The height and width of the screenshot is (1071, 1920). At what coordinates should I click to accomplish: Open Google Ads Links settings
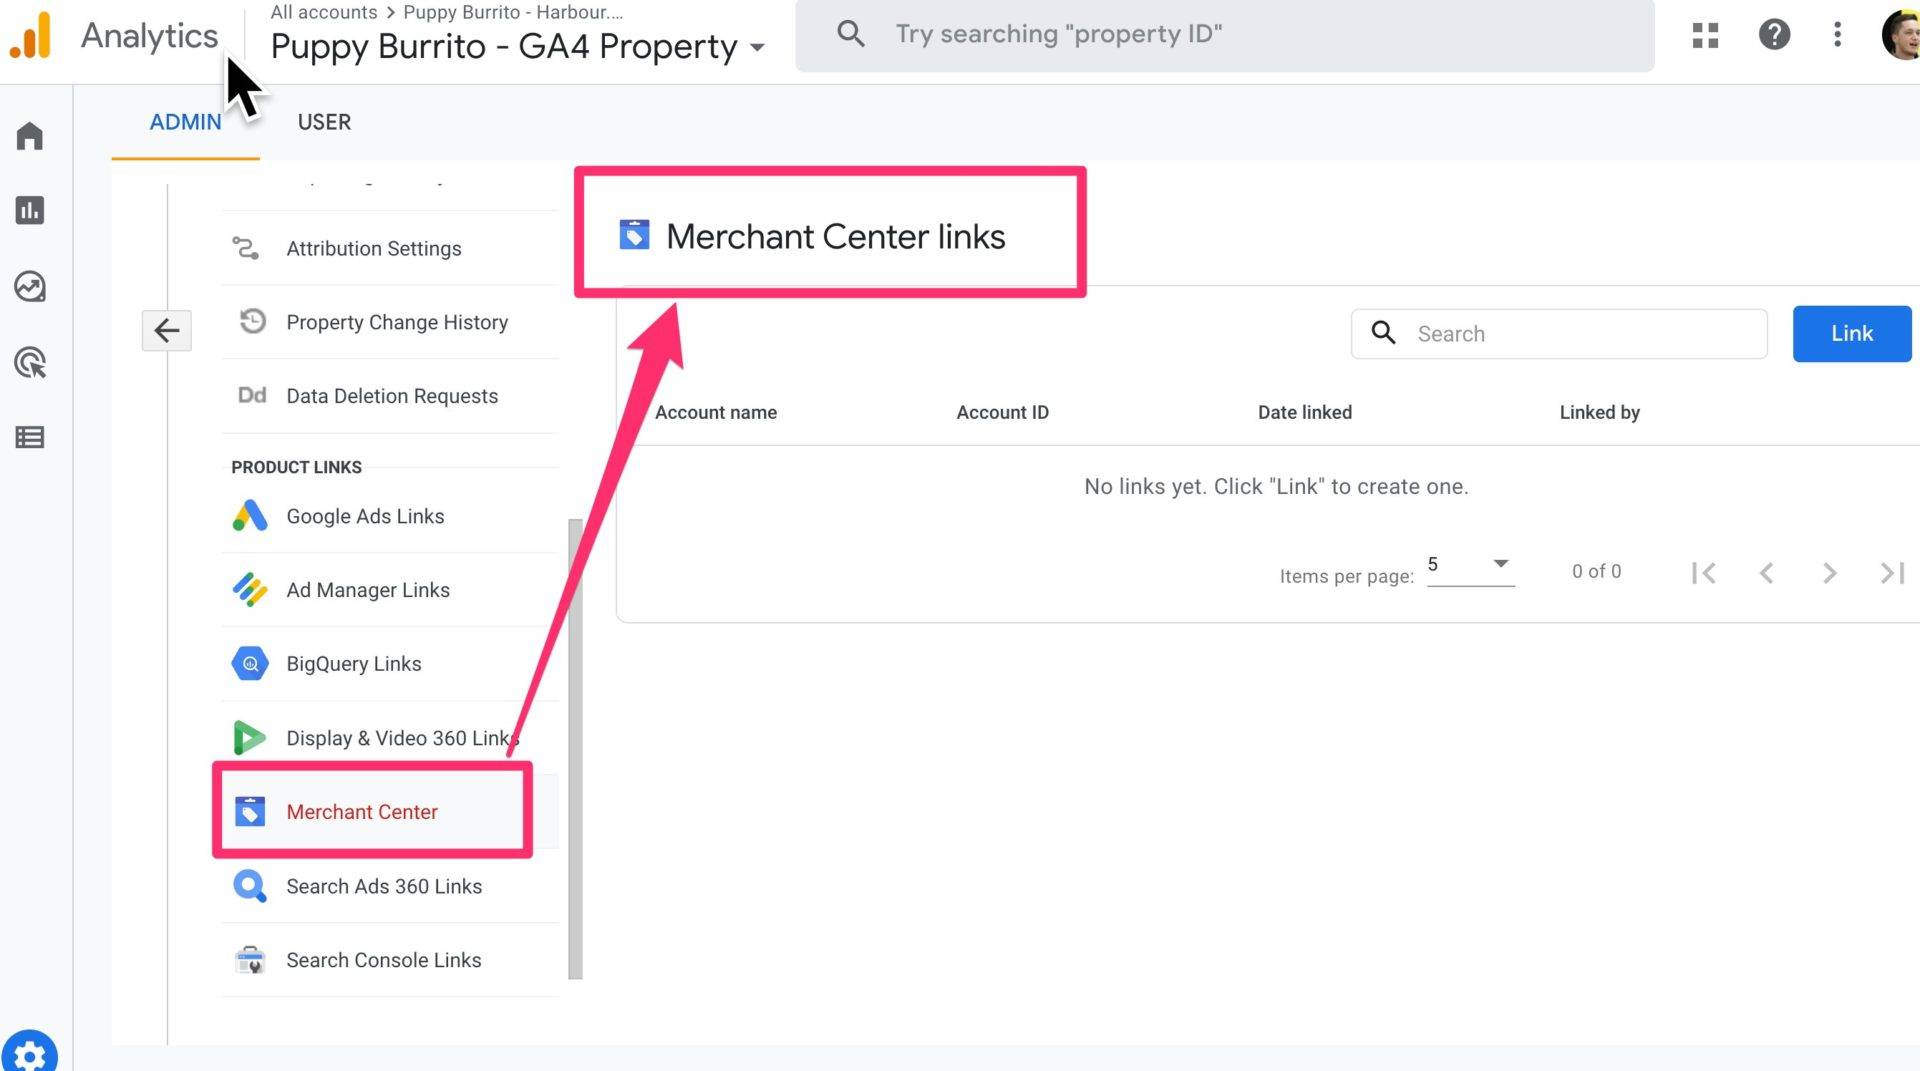pos(365,516)
